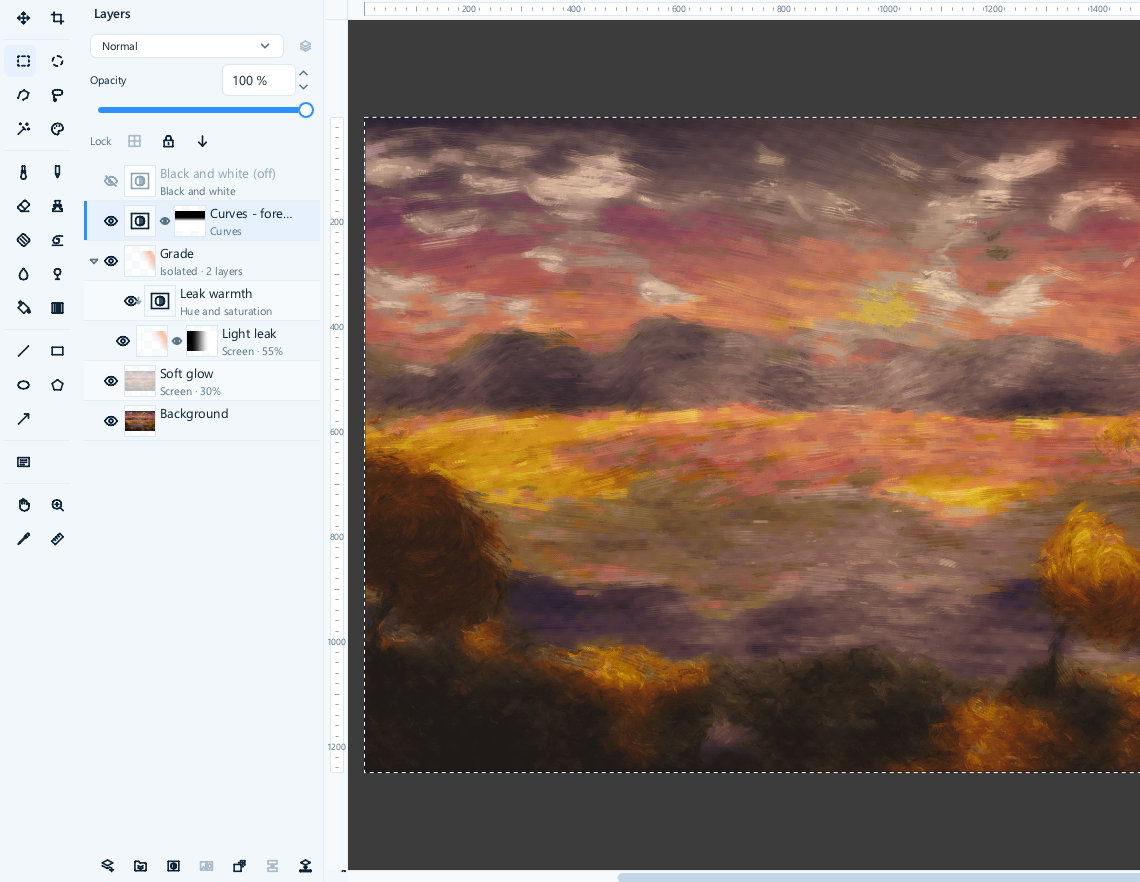Viewport: 1140px width, 882px height.
Task: Select the Line shape tool
Action: [x=23, y=351]
